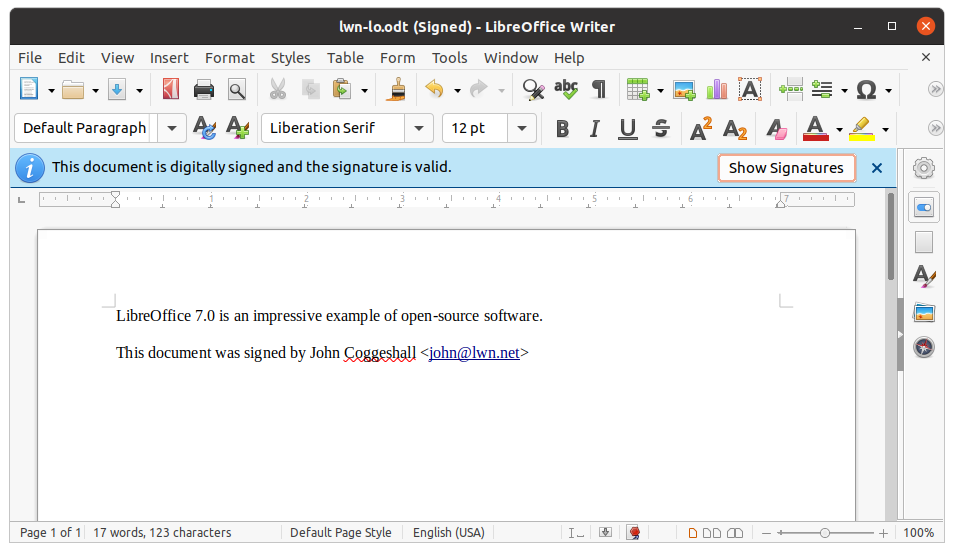The width and height of the screenshot is (954, 552).
Task: Toggle Italic formatting
Action: pyautogui.click(x=595, y=128)
